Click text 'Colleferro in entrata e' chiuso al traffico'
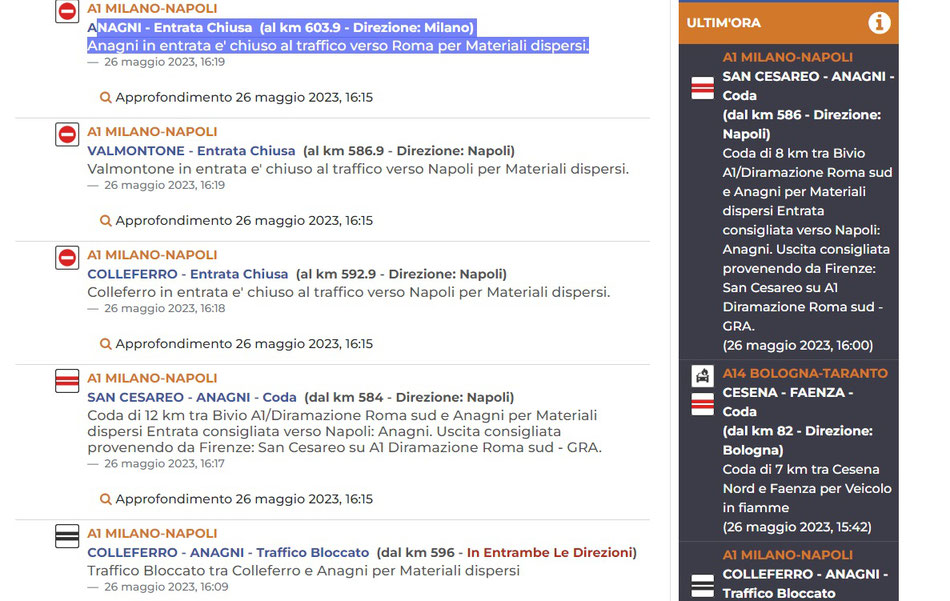This screenshot has width=950, height=601. [348, 292]
